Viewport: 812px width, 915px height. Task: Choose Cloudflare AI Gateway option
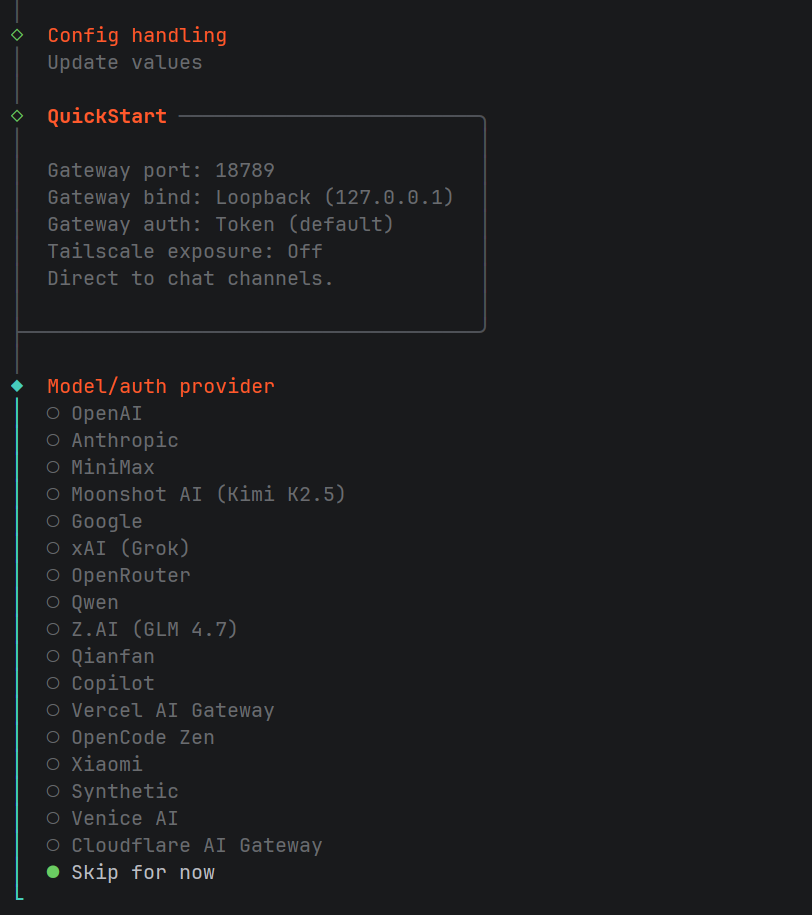[x=184, y=845]
